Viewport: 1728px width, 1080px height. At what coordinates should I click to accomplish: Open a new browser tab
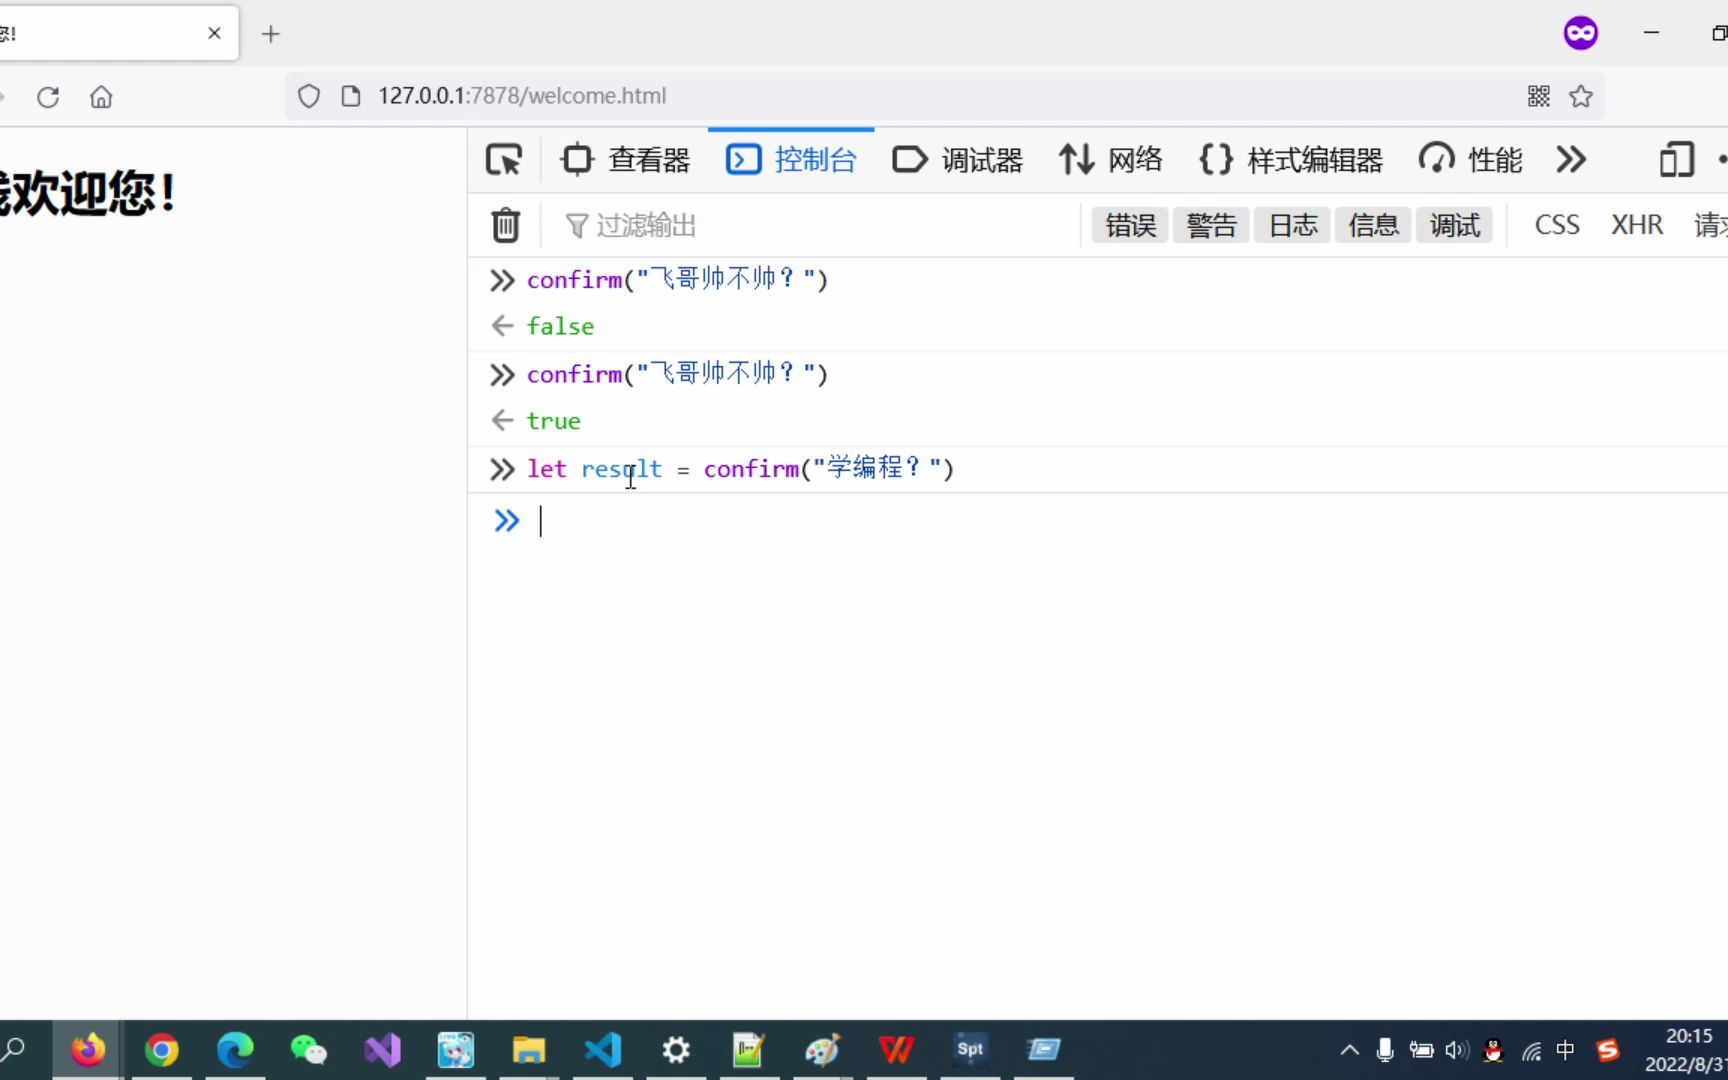point(271,34)
